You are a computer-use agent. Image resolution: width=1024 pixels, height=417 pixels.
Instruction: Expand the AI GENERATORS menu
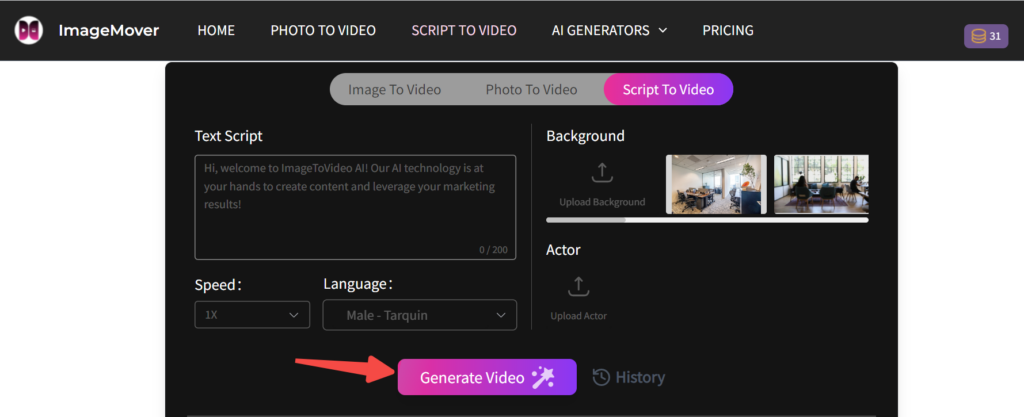(609, 31)
